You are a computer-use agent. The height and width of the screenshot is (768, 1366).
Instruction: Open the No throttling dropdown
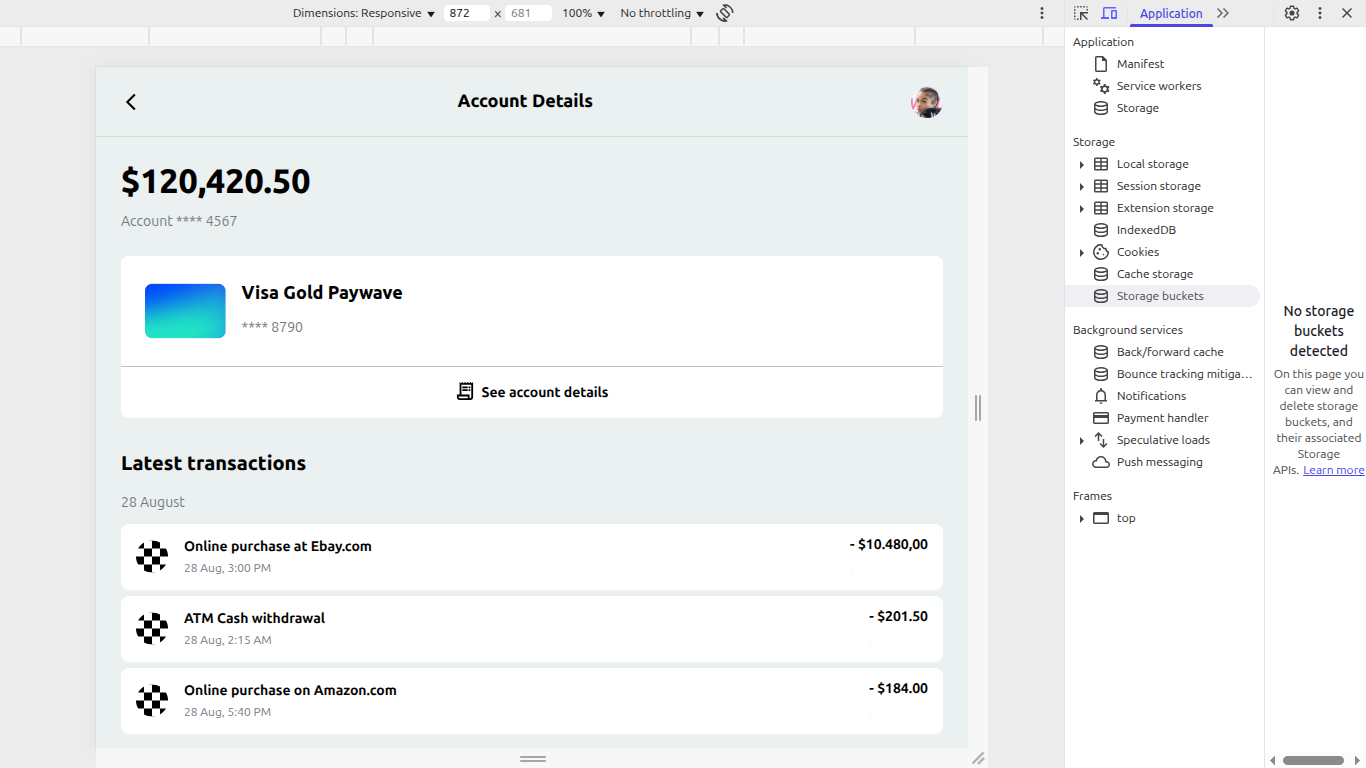[662, 13]
